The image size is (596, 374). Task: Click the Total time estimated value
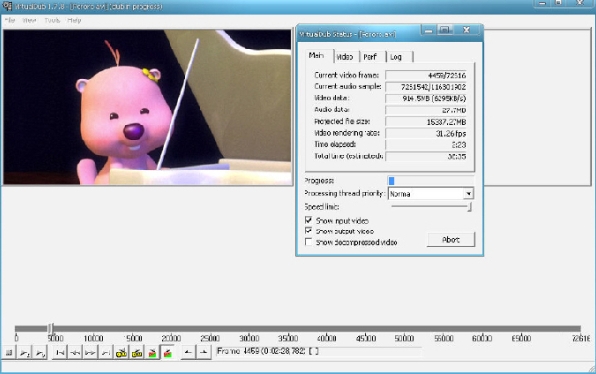pyautogui.click(x=426, y=156)
